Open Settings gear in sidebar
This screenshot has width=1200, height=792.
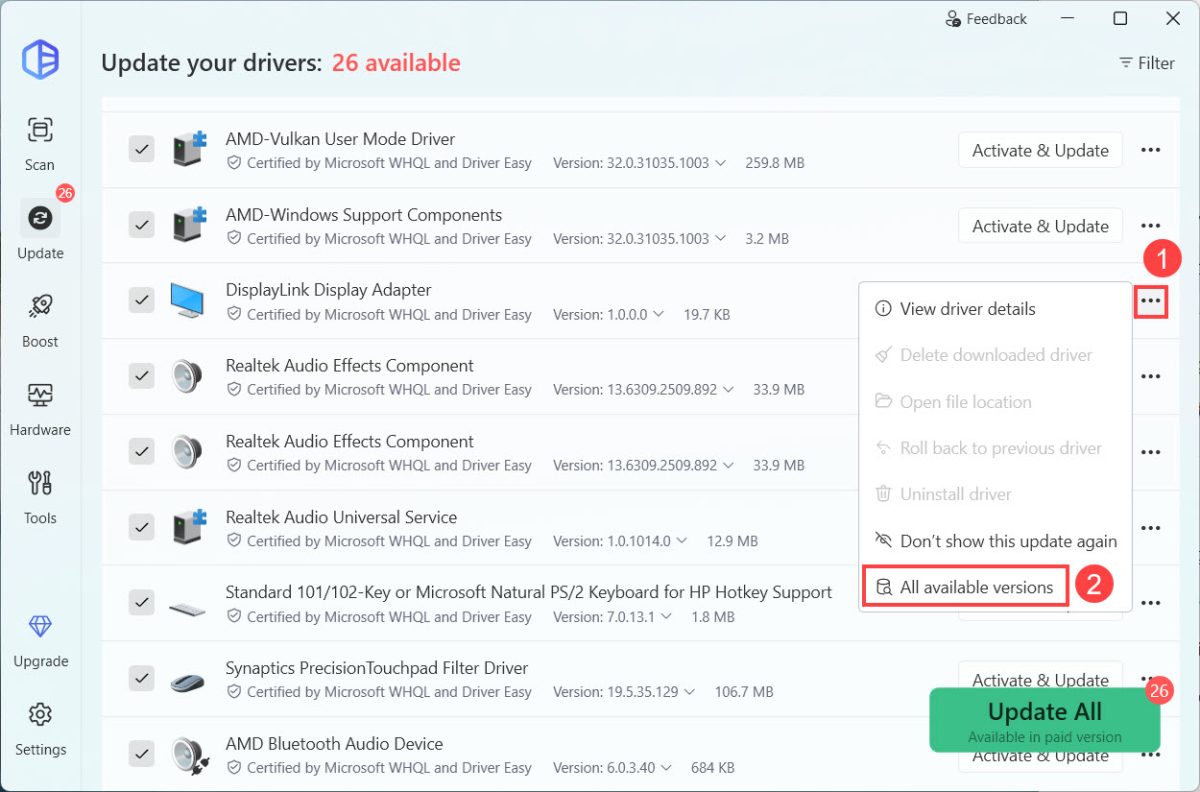coord(40,727)
